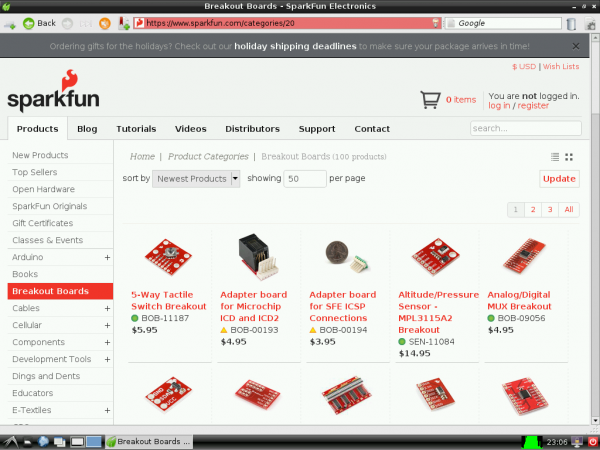Expand the Cellular category plus sign
Image resolution: width=600 pixels, height=450 pixels.
tap(108, 325)
